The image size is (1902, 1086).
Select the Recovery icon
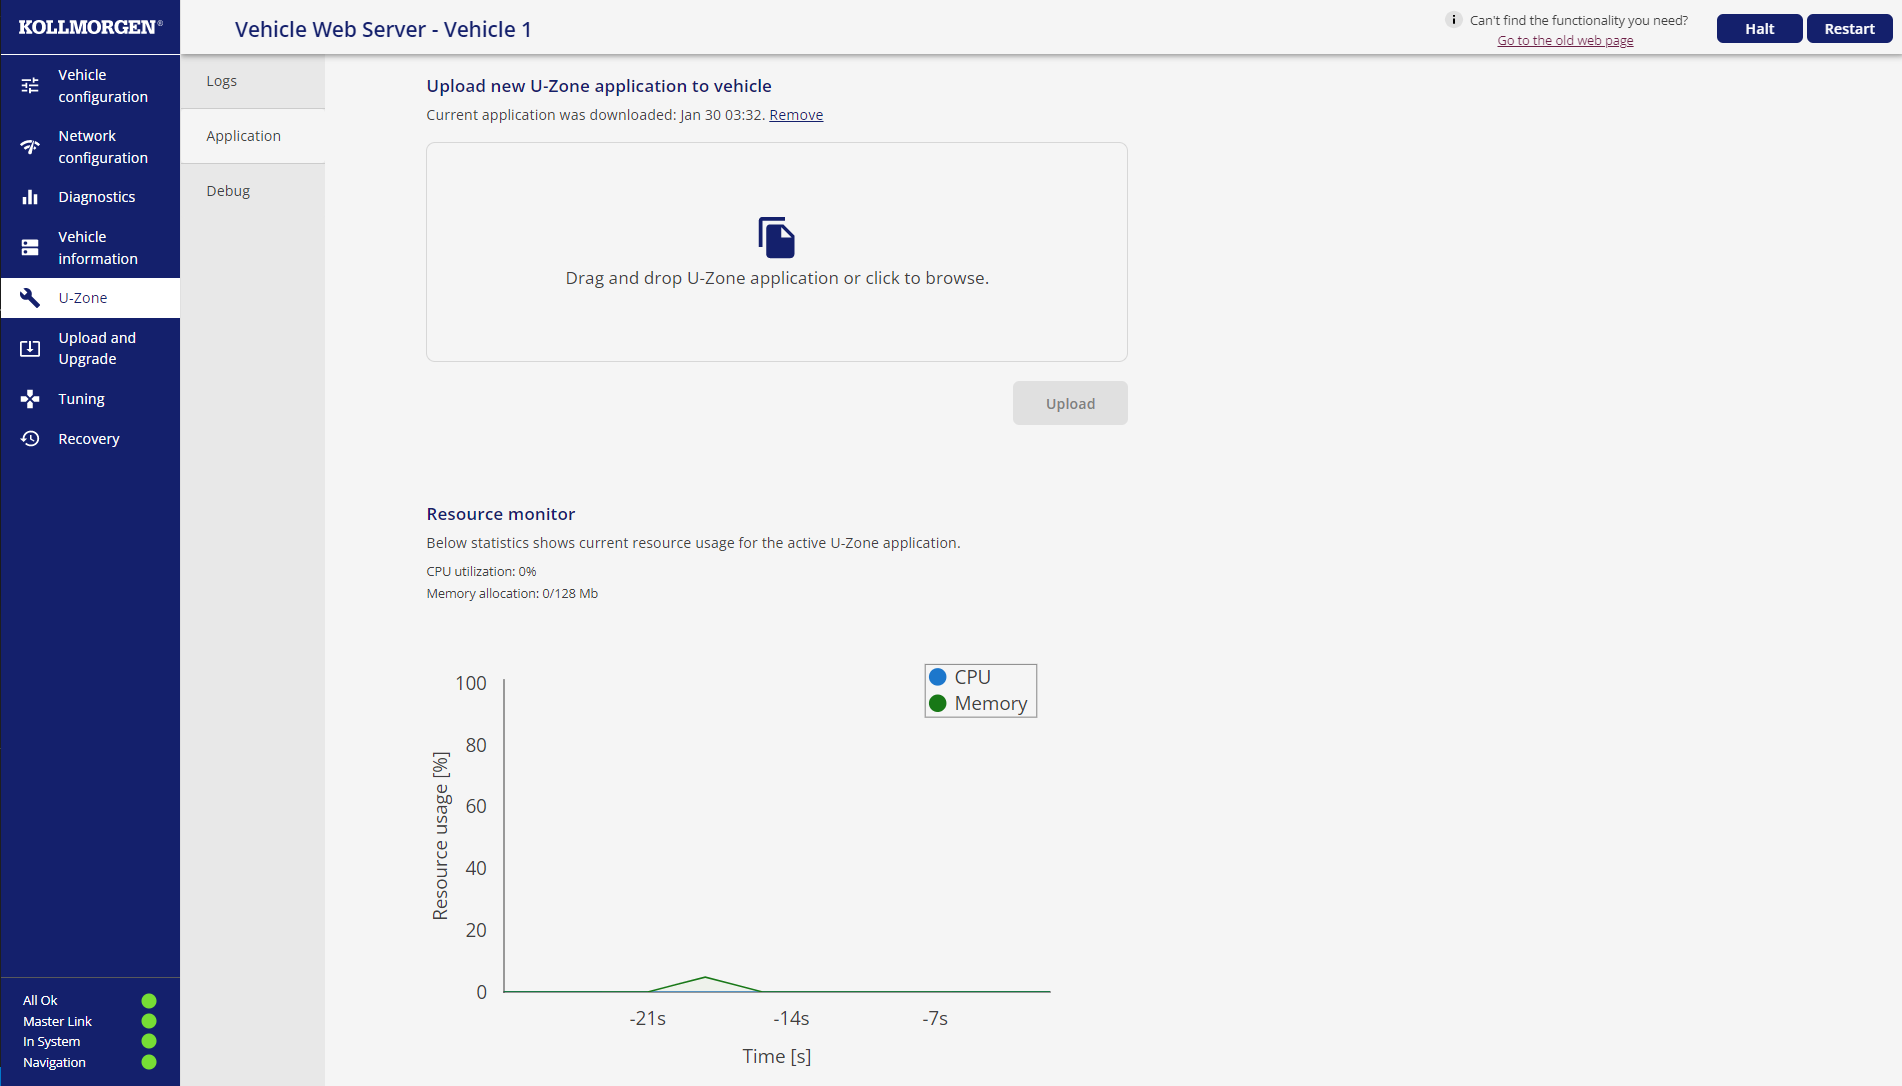click(x=29, y=439)
